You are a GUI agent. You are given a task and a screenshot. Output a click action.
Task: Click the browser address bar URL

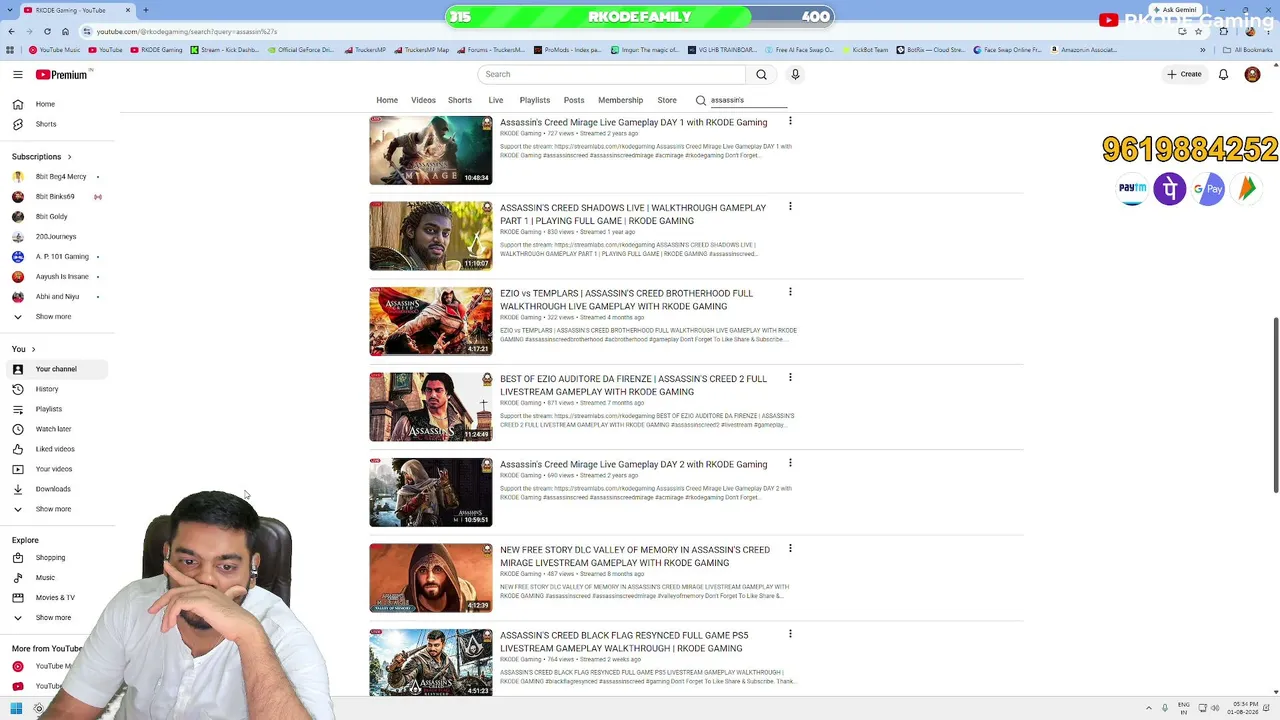(187, 31)
